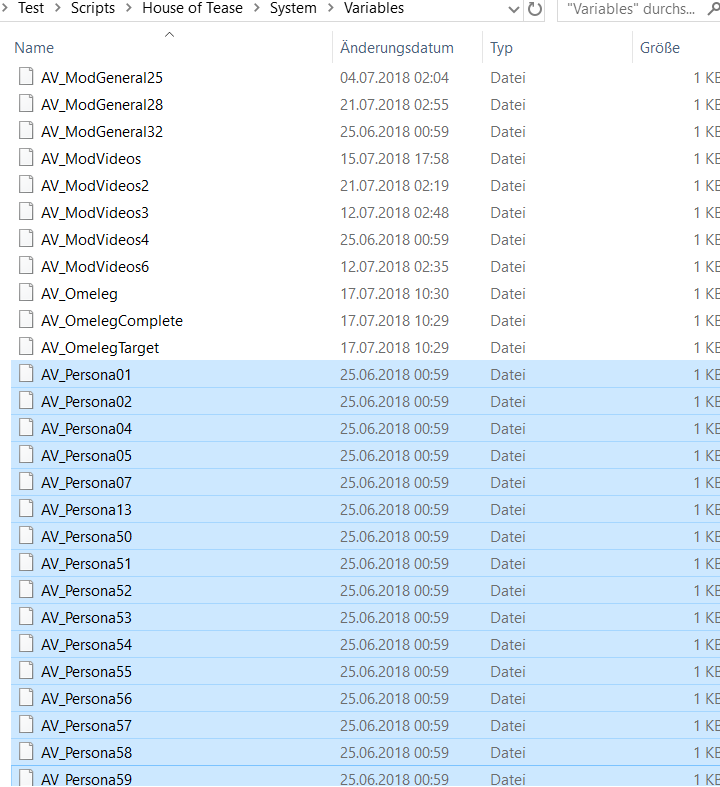Click the date 21.07.2018 02:19

pyautogui.click(x=394, y=186)
